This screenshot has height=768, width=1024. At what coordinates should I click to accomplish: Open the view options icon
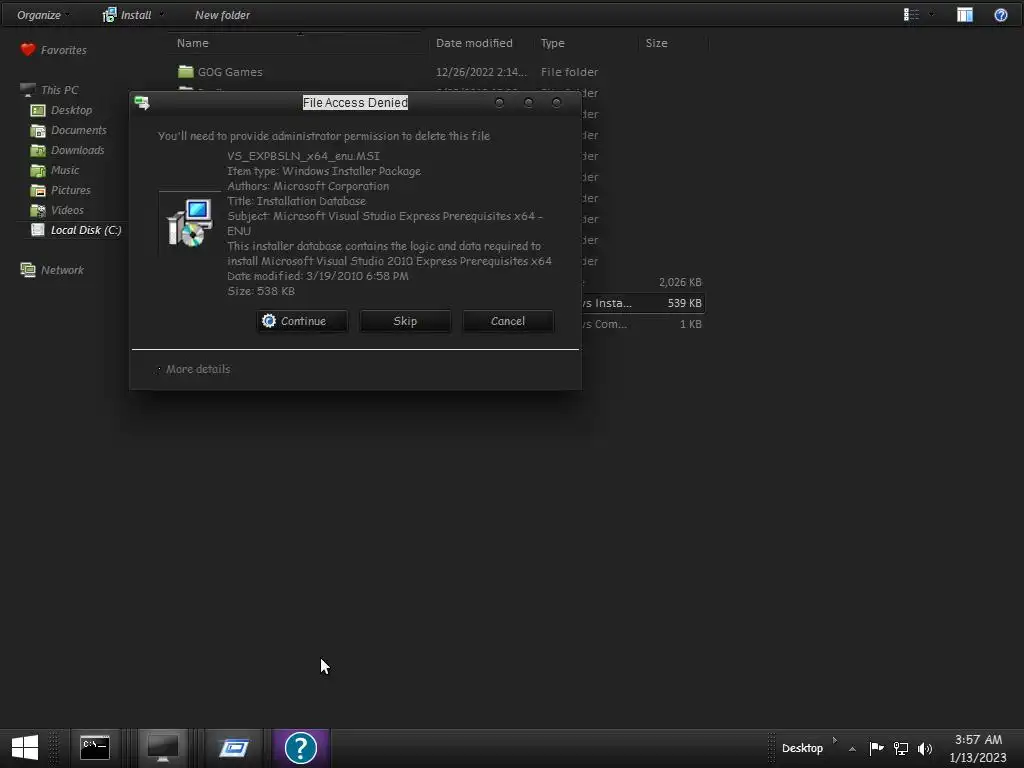pyautogui.click(x=911, y=14)
